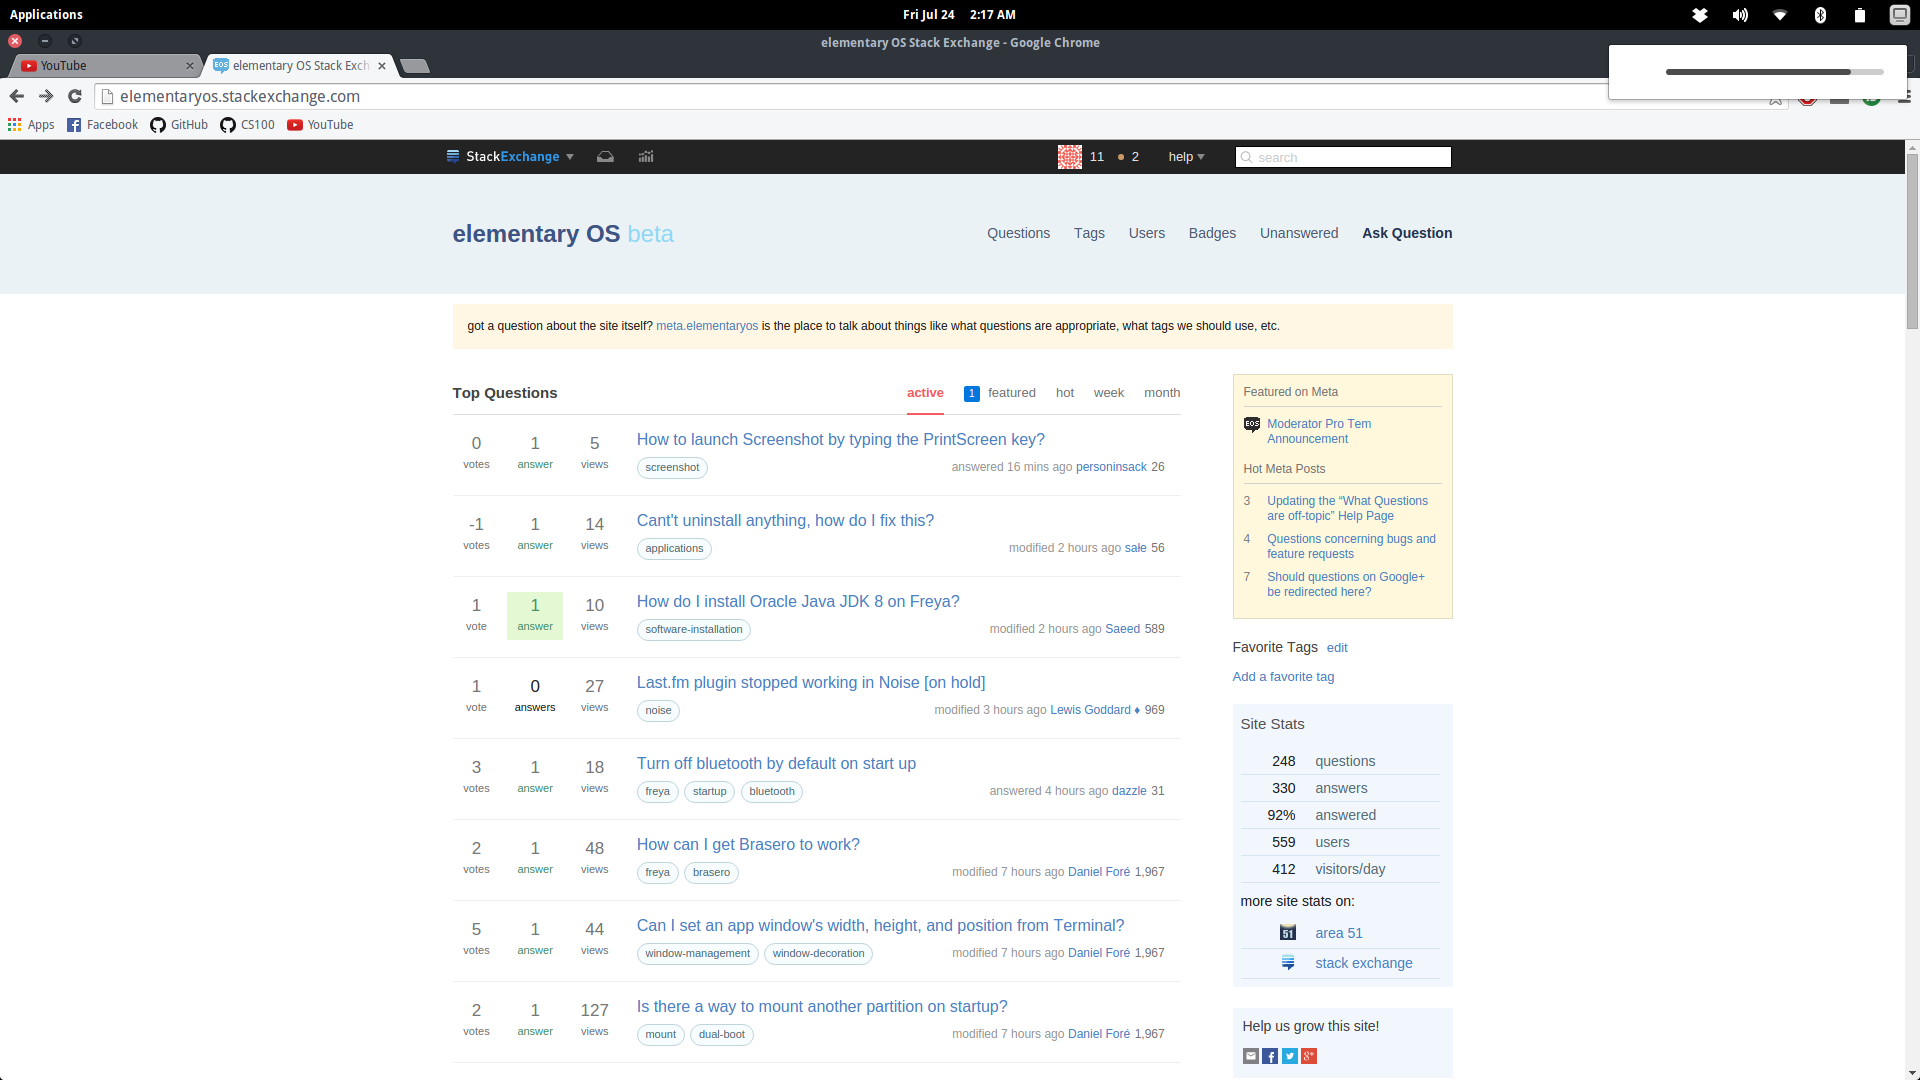Select the week questions tab
The image size is (1920, 1080).
pyautogui.click(x=1108, y=393)
